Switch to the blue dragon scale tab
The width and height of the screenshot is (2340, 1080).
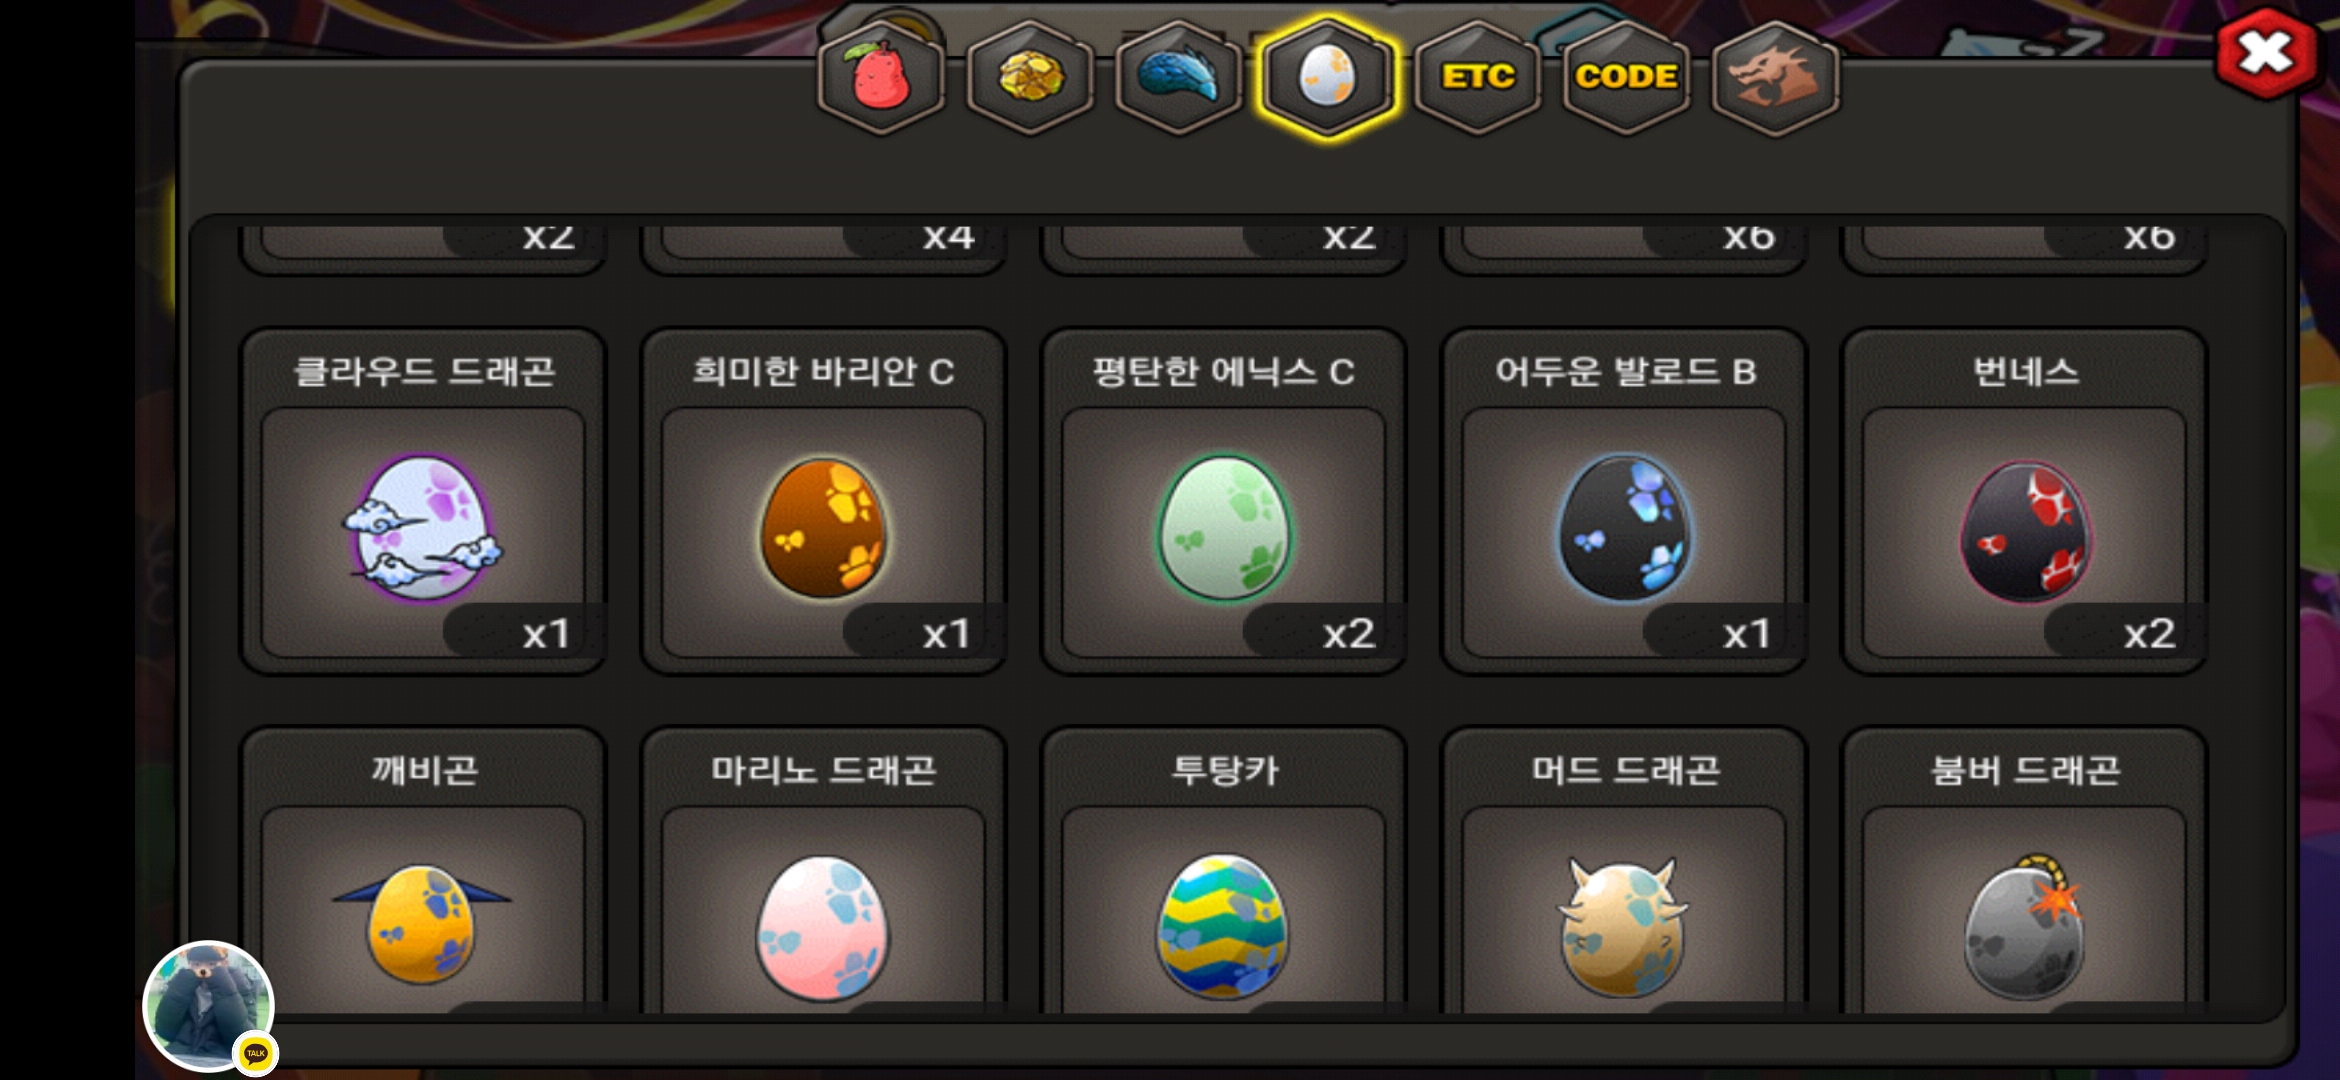[1179, 77]
